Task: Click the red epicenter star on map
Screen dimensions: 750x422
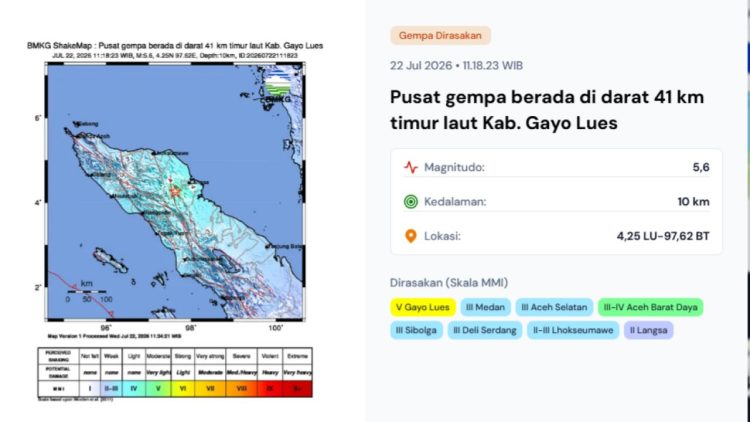Action: [175, 191]
